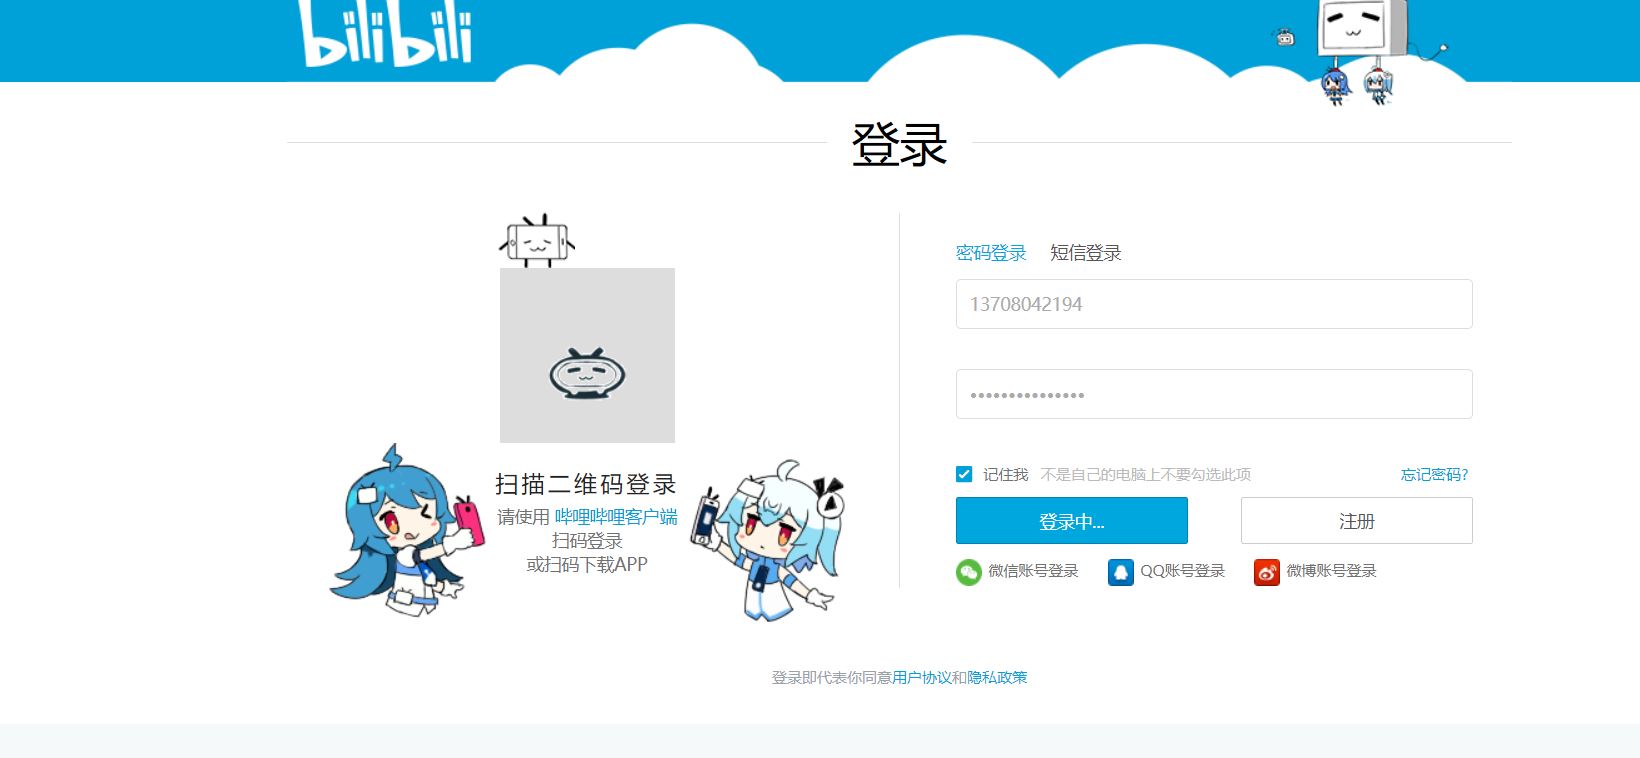Click the phone-shaped TV mascot above QR code
Image resolution: width=1640 pixels, height=758 pixels.
[537, 240]
